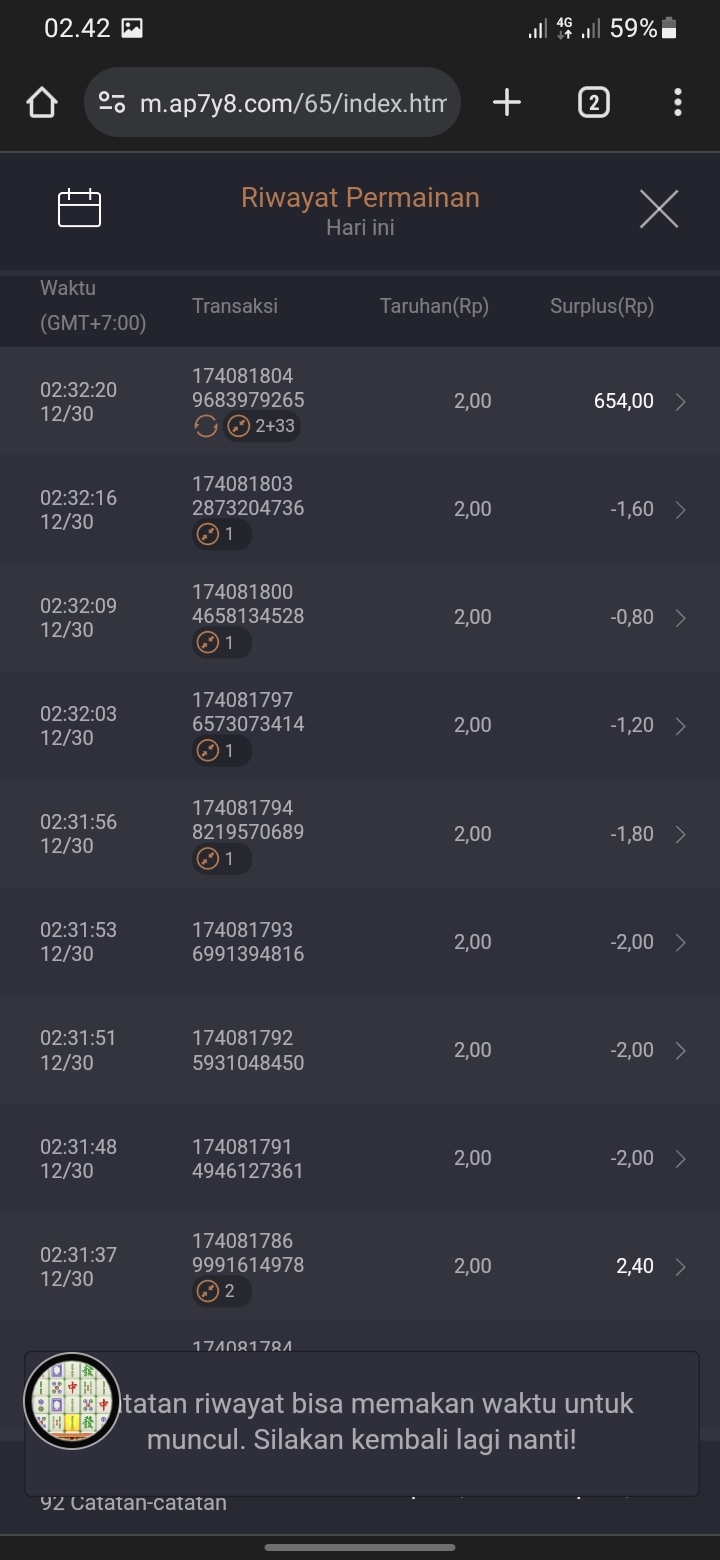The width and height of the screenshot is (720, 1560).
Task: Open the calendar date filter icon
Action: point(80,208)
